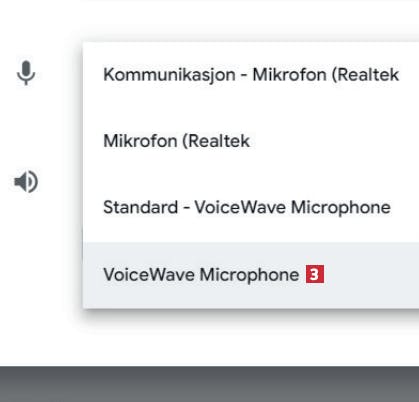This screenshot has height=402, width=419.
Task: Click the word Standard in third option
Action: 140,207
